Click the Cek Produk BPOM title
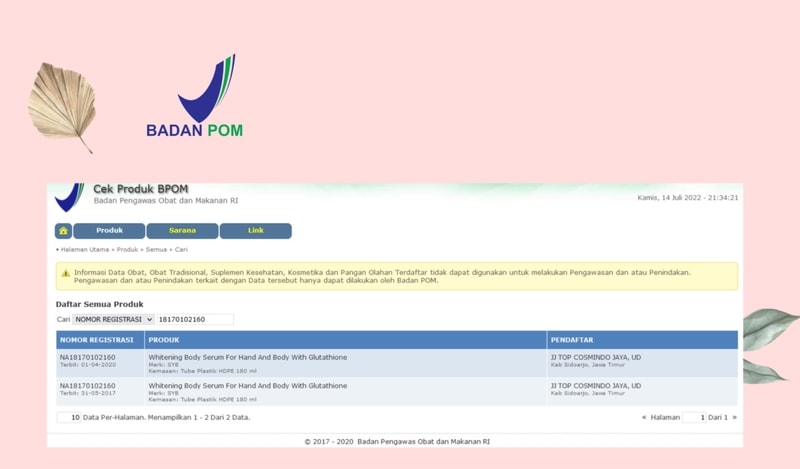800x469 pixels. pyautogui.click(x=141, y=189)
